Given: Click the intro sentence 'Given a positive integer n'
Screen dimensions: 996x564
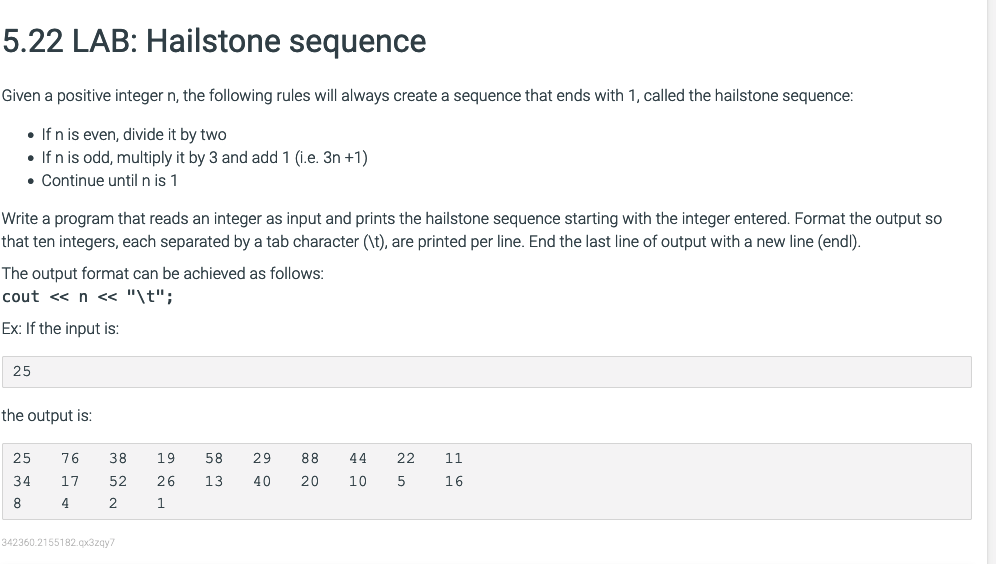Looking at the screenshot, I should 427,95.
